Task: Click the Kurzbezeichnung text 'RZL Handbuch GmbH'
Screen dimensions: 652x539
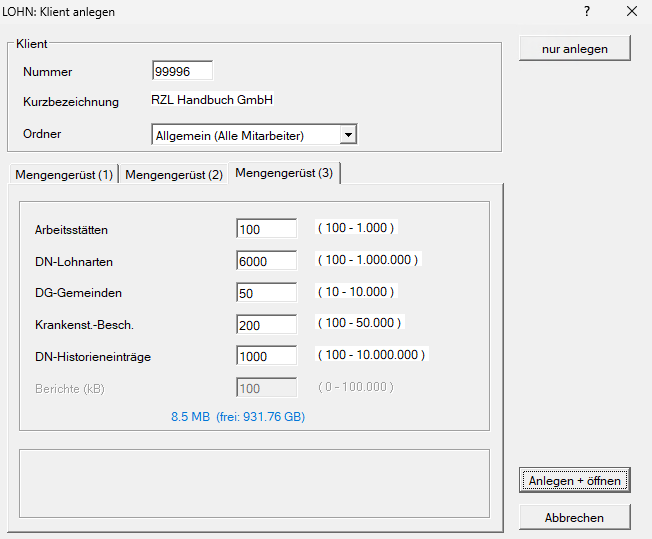Action: click(212, 100)
